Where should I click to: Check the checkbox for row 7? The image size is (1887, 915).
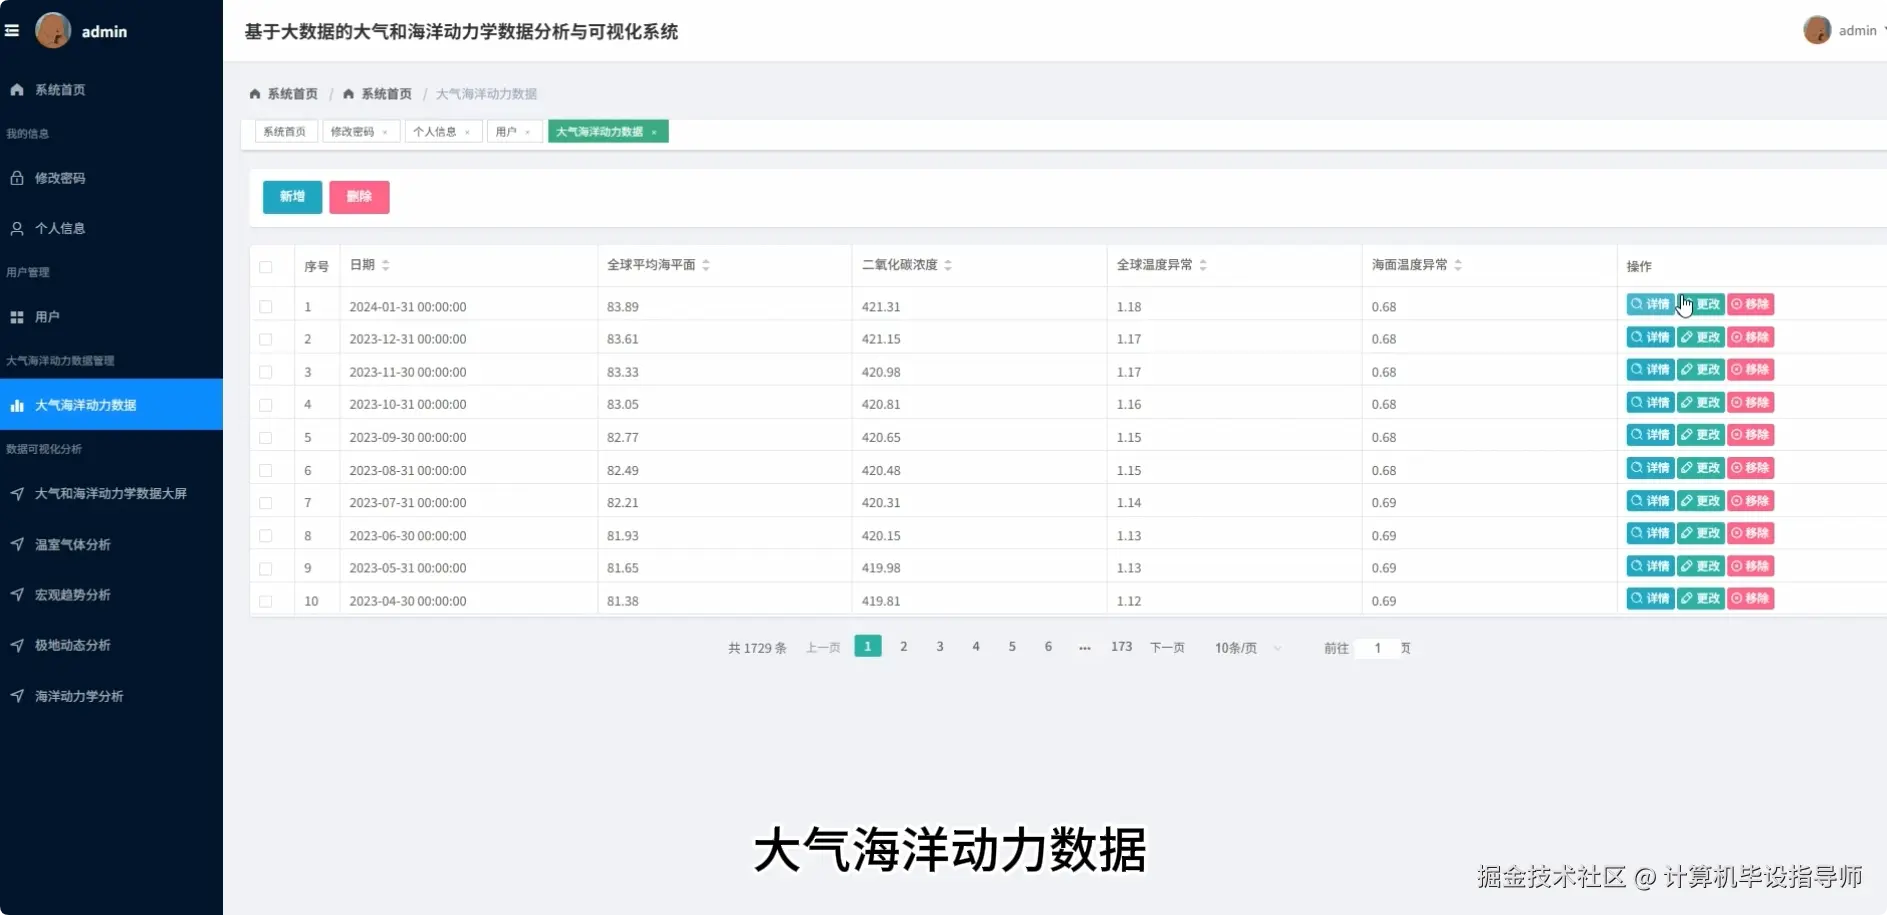coord(266,503)
